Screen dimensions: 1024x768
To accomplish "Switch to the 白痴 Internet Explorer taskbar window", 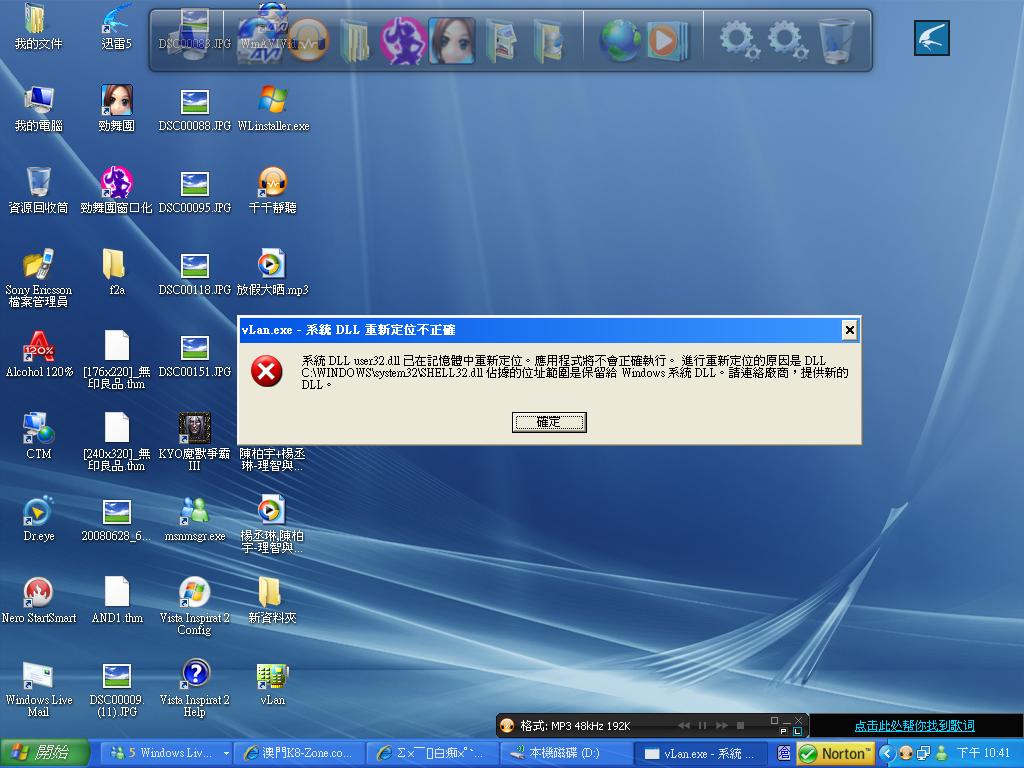I will [432, 753].
